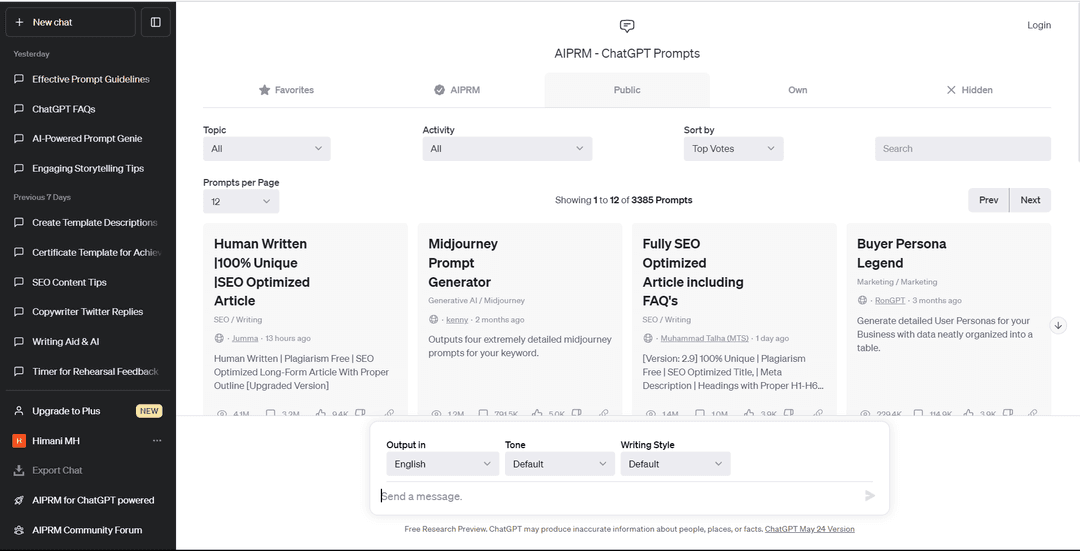
Task: Select the Hidden tab
Action: click(x=968, y=90)
